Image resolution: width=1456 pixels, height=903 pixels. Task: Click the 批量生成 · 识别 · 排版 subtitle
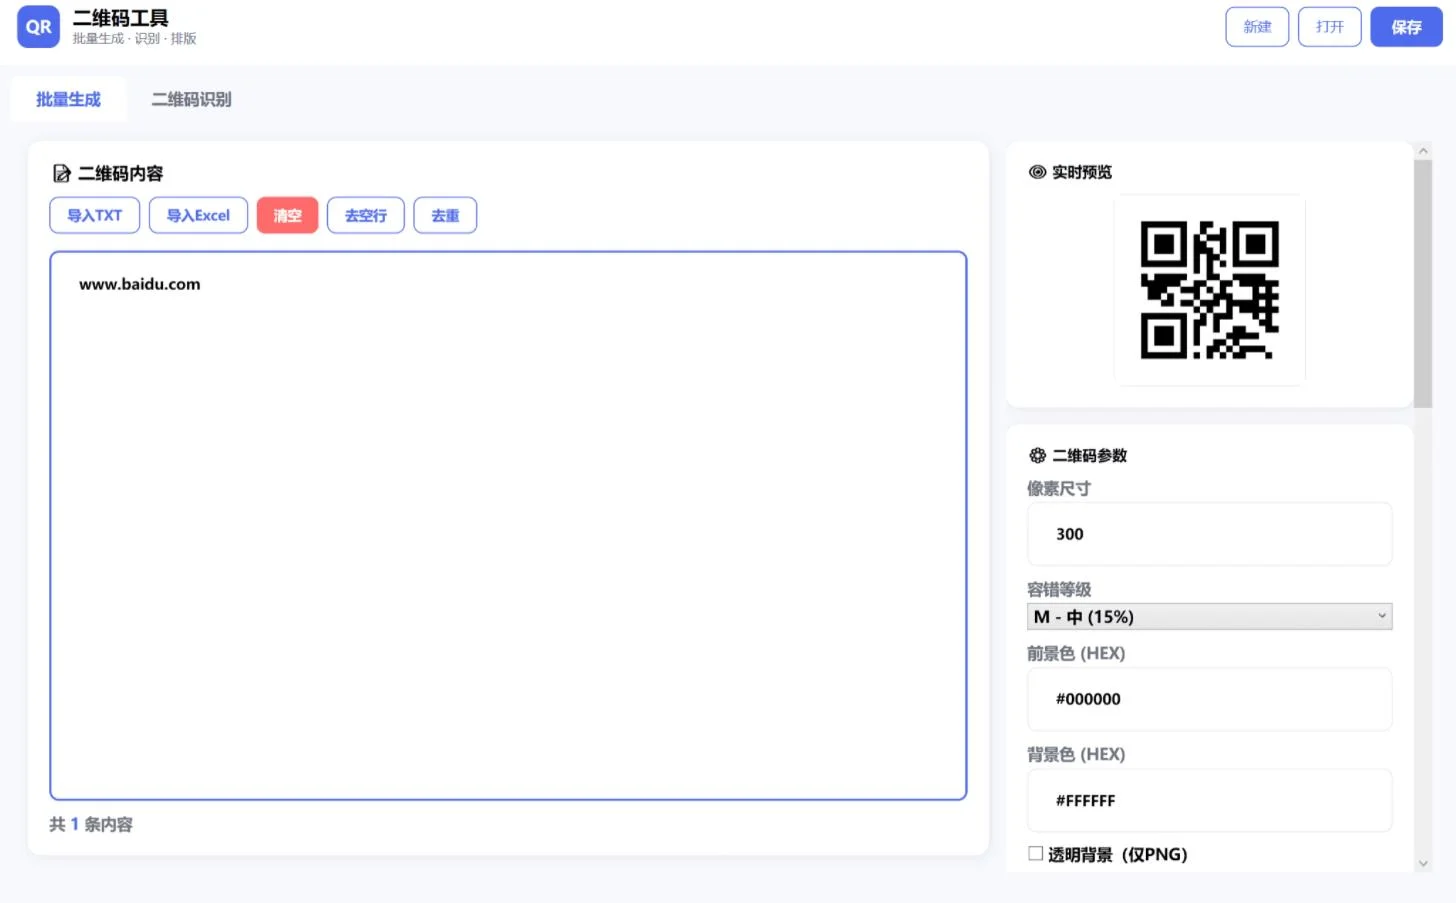click(x=134, y=39)
